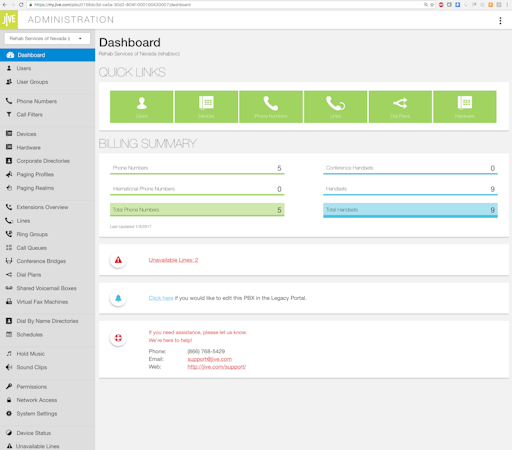Select Ring Groups in the sidebar
Viewport: 512px width, 450px height.
tap(32, 234)
